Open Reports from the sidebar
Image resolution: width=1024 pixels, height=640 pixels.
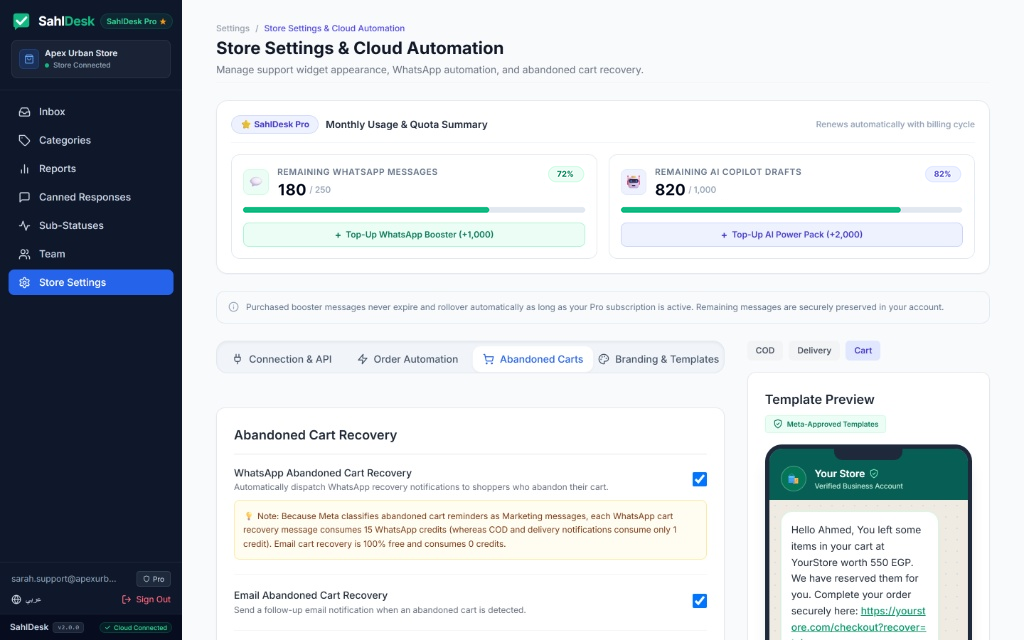click(91, 168)
